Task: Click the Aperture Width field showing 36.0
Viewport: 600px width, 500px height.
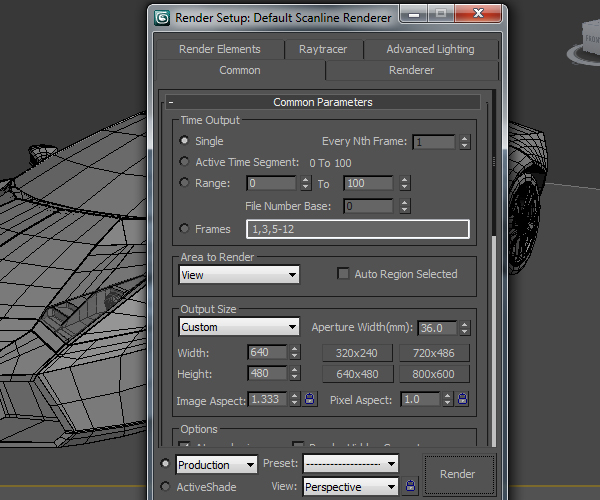Action: (437, 328)
